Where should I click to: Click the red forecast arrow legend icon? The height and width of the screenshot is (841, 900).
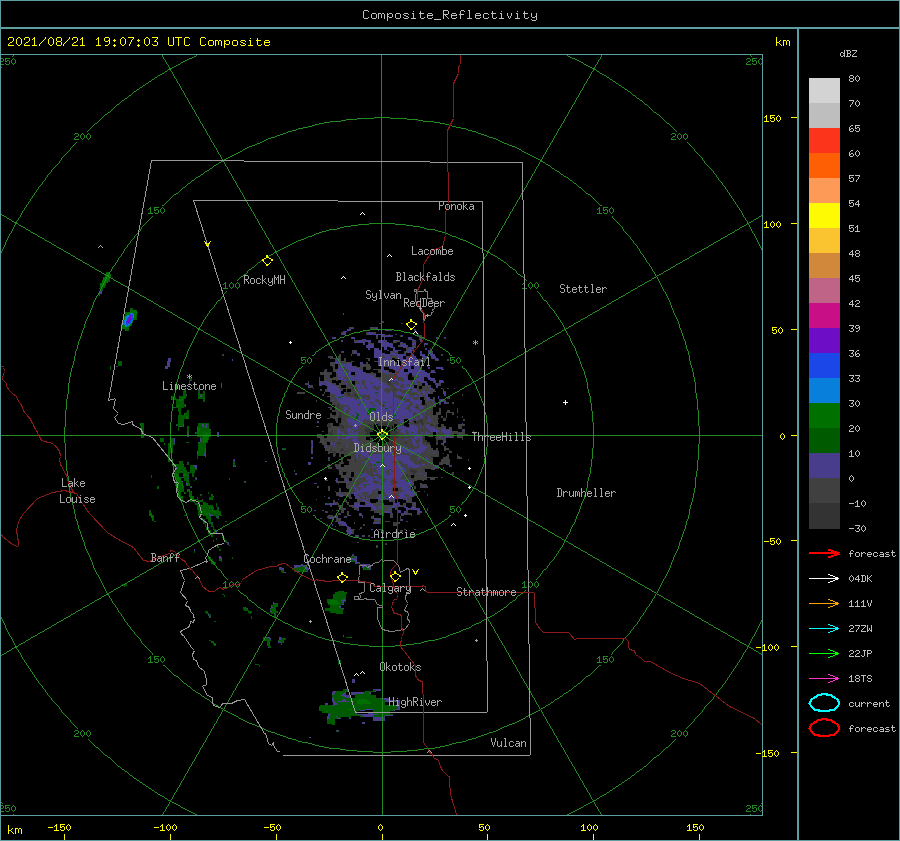coord(824,553)
